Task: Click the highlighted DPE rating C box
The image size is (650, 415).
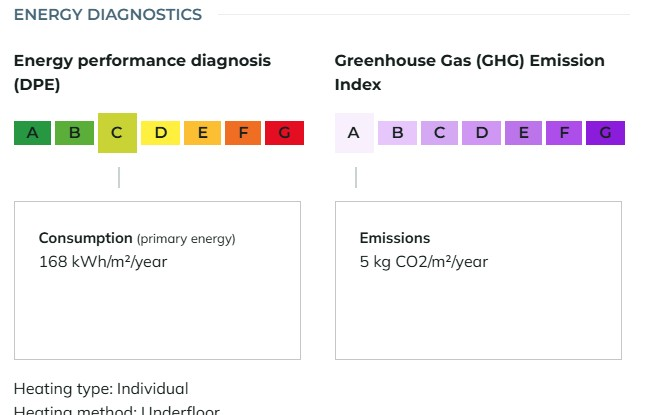Action: [117, 133]
